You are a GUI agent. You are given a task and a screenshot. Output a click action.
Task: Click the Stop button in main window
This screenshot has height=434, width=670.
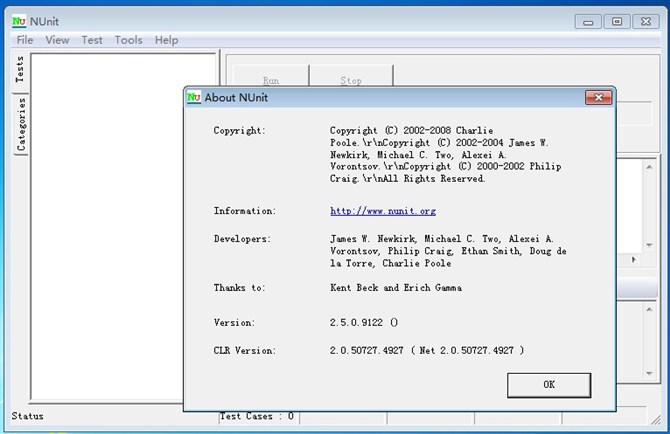pos(351,76)
